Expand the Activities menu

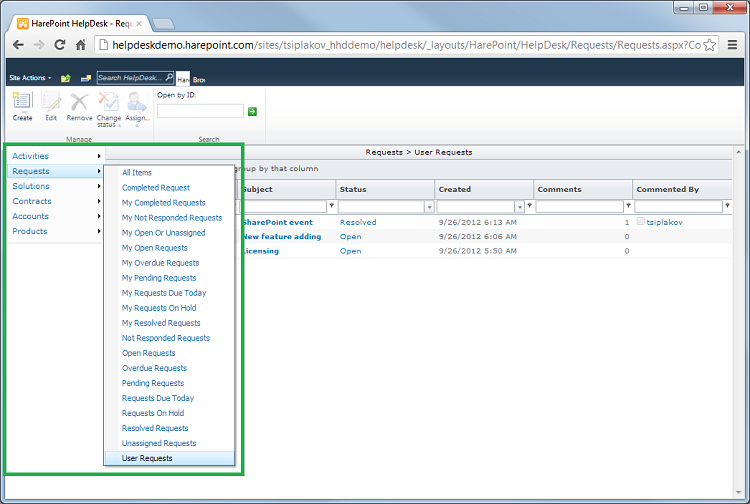55,156
